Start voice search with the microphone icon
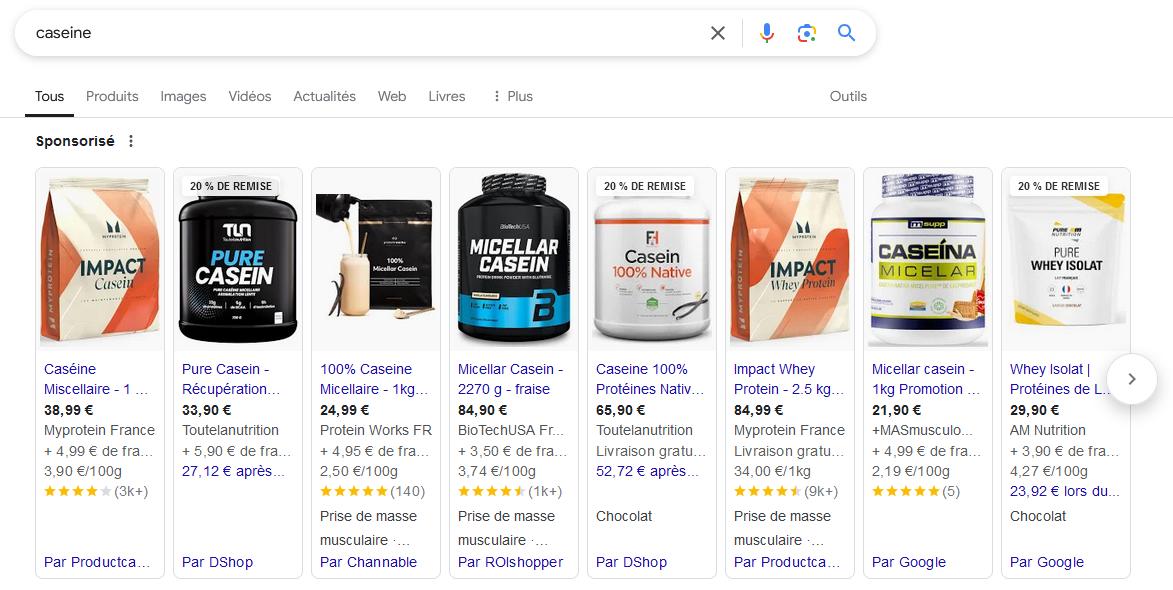Image resolution: width=1173 pixels, height=590 pixels. point(767,33)
